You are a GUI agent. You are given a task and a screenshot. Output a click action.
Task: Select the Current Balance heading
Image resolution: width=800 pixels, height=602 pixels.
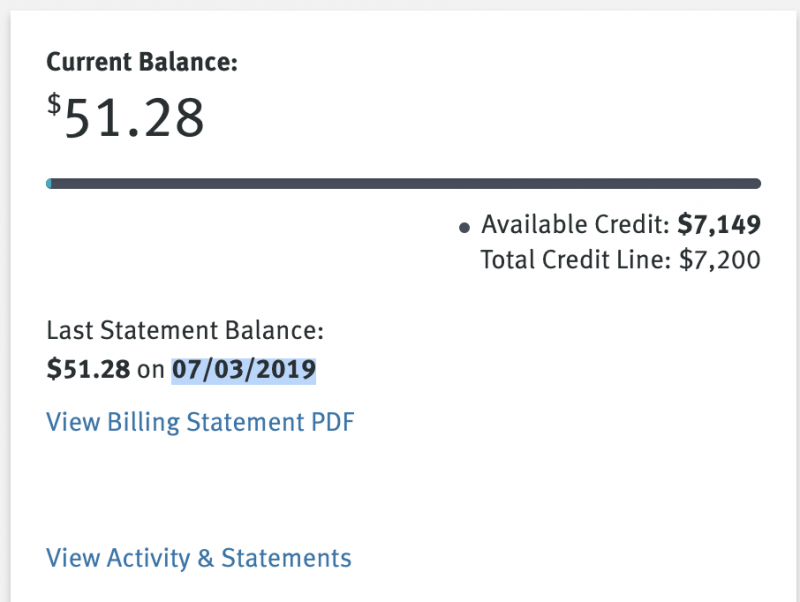[142, 63]
